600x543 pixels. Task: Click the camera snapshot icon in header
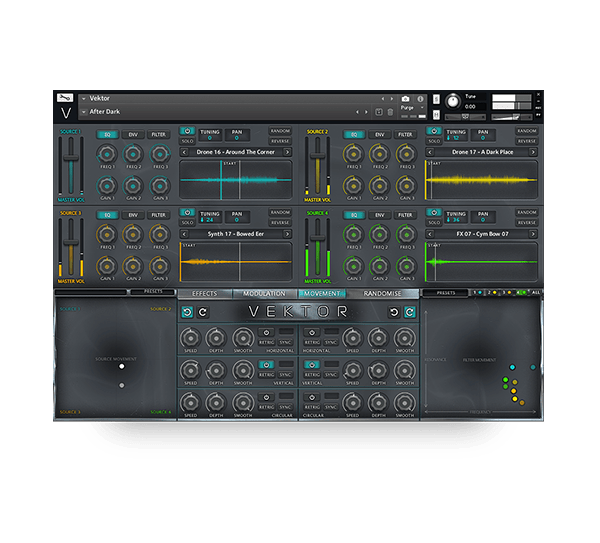point(405,99)
